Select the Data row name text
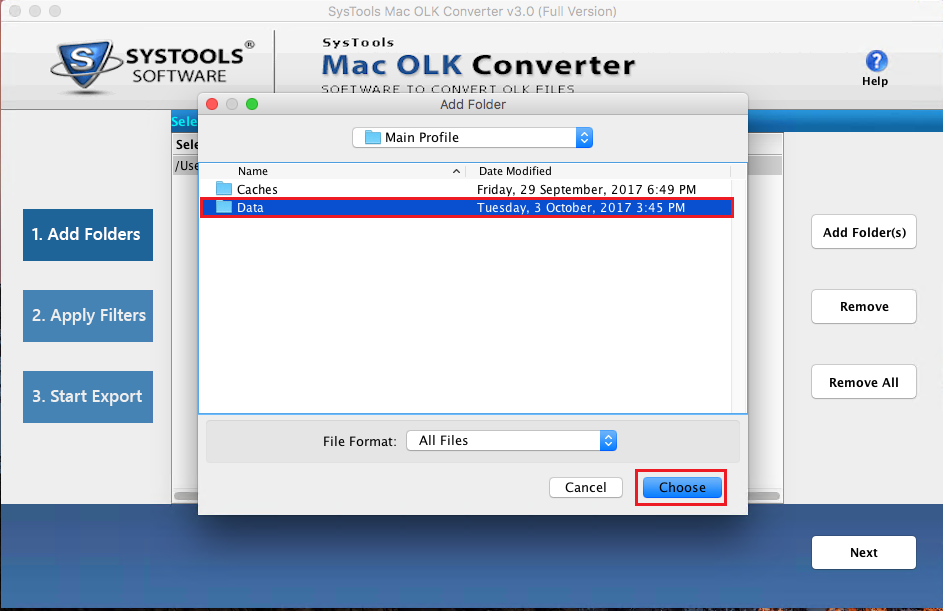This screenshot has width=943, height=611. 250,207
